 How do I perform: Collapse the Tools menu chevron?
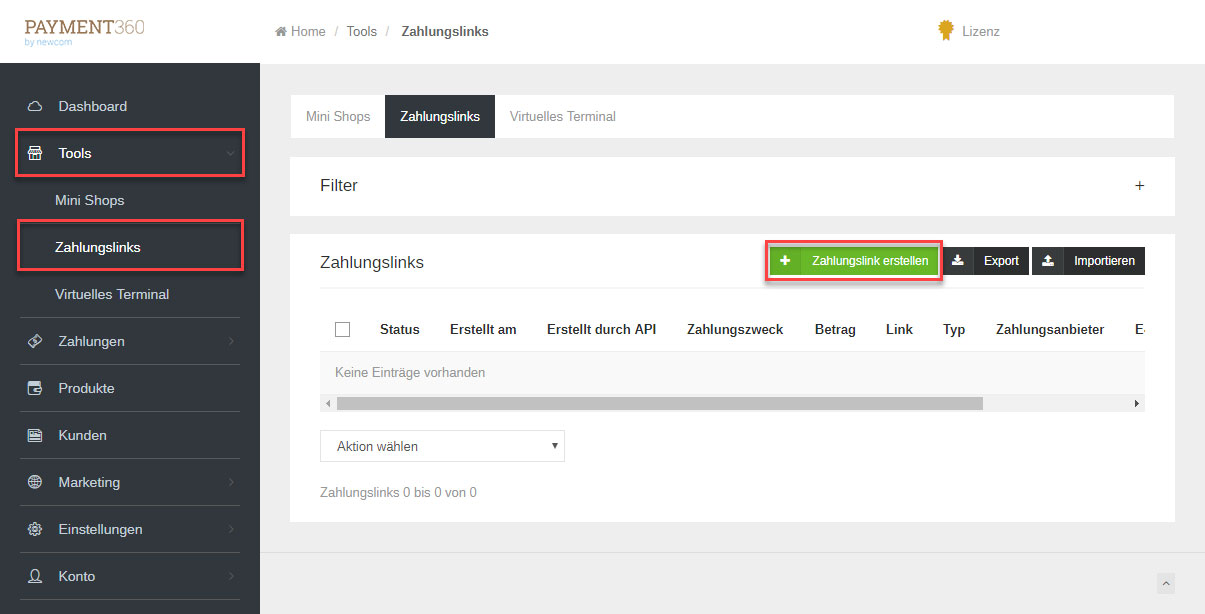[x=231, y=153]
